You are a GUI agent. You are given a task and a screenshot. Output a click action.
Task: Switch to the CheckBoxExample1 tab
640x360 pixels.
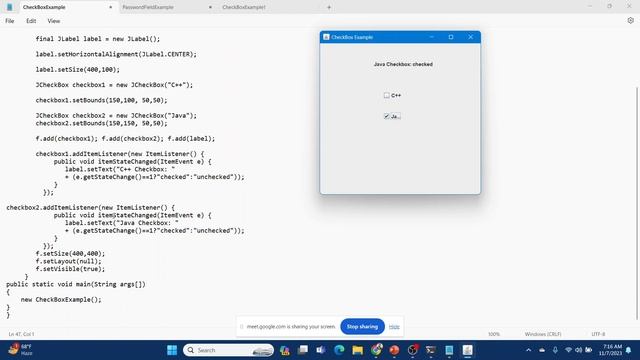(244, 7)
